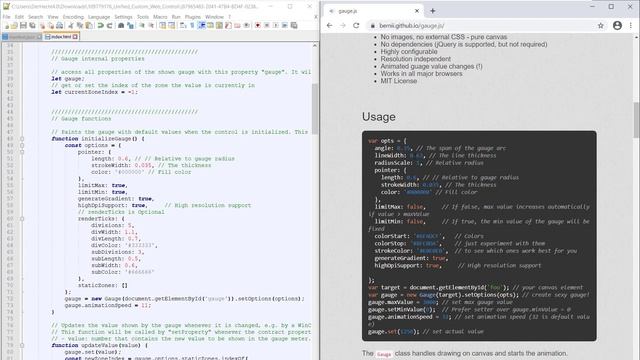Open the Language menu

[x=99, y=17]
